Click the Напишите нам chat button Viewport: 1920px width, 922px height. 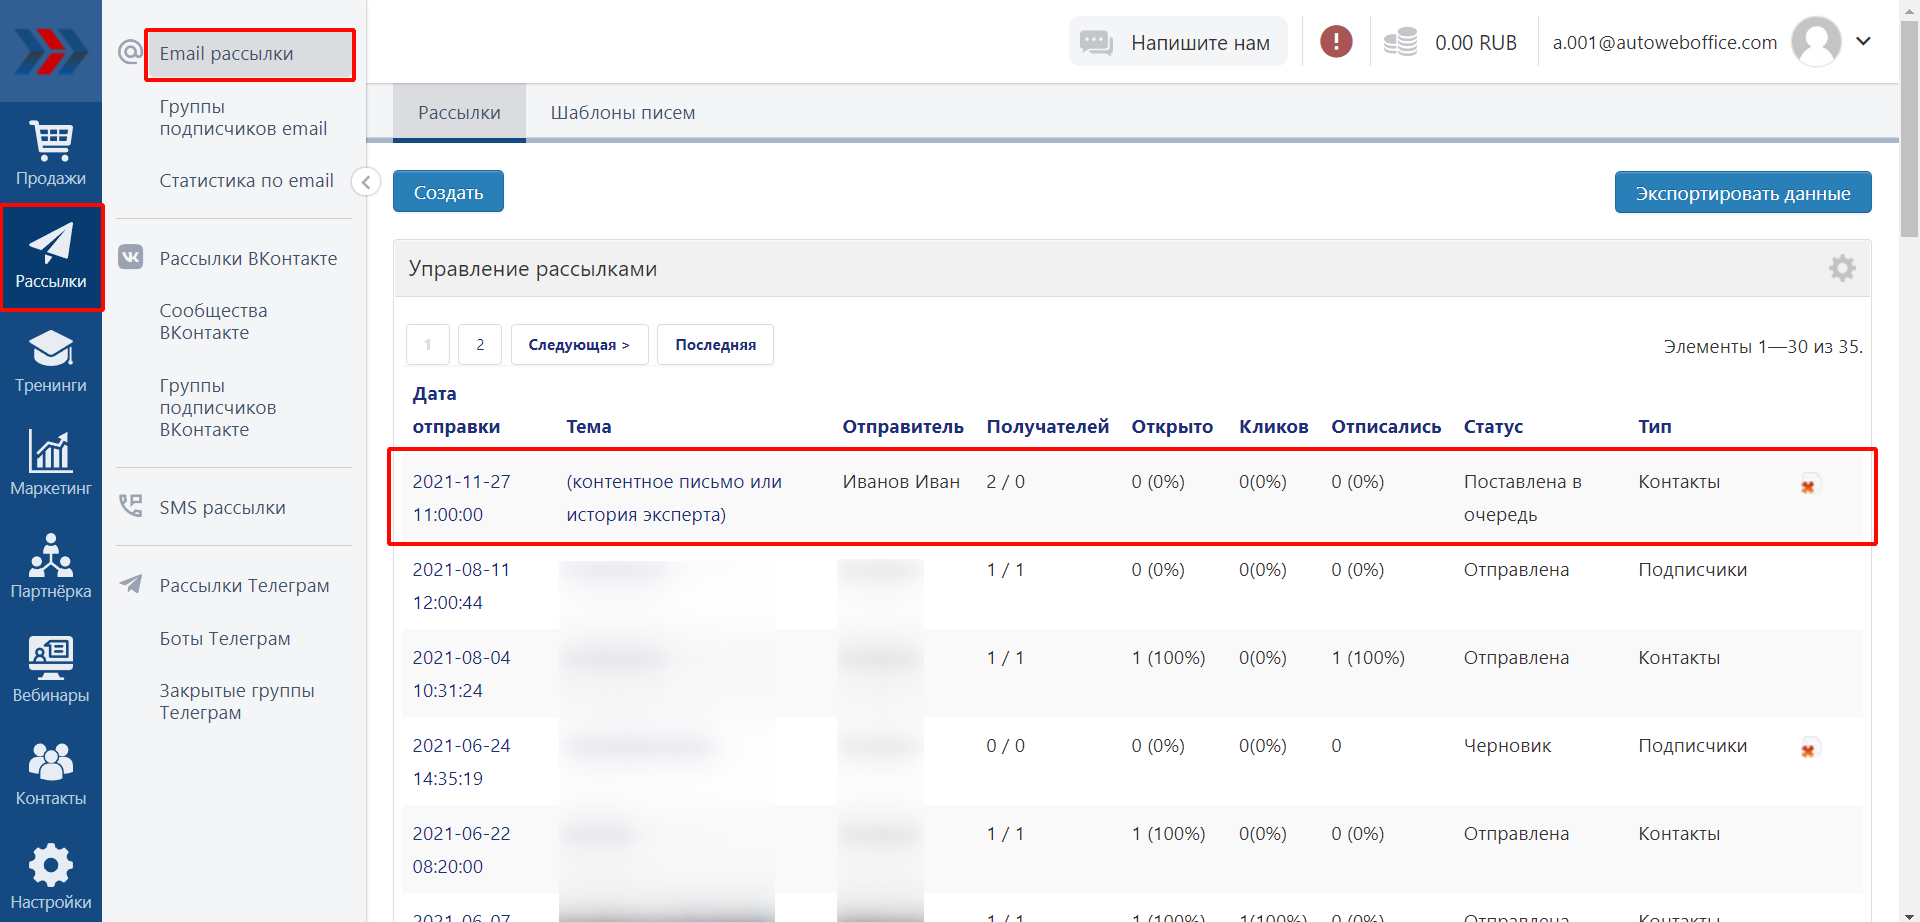click(1178, 42)
